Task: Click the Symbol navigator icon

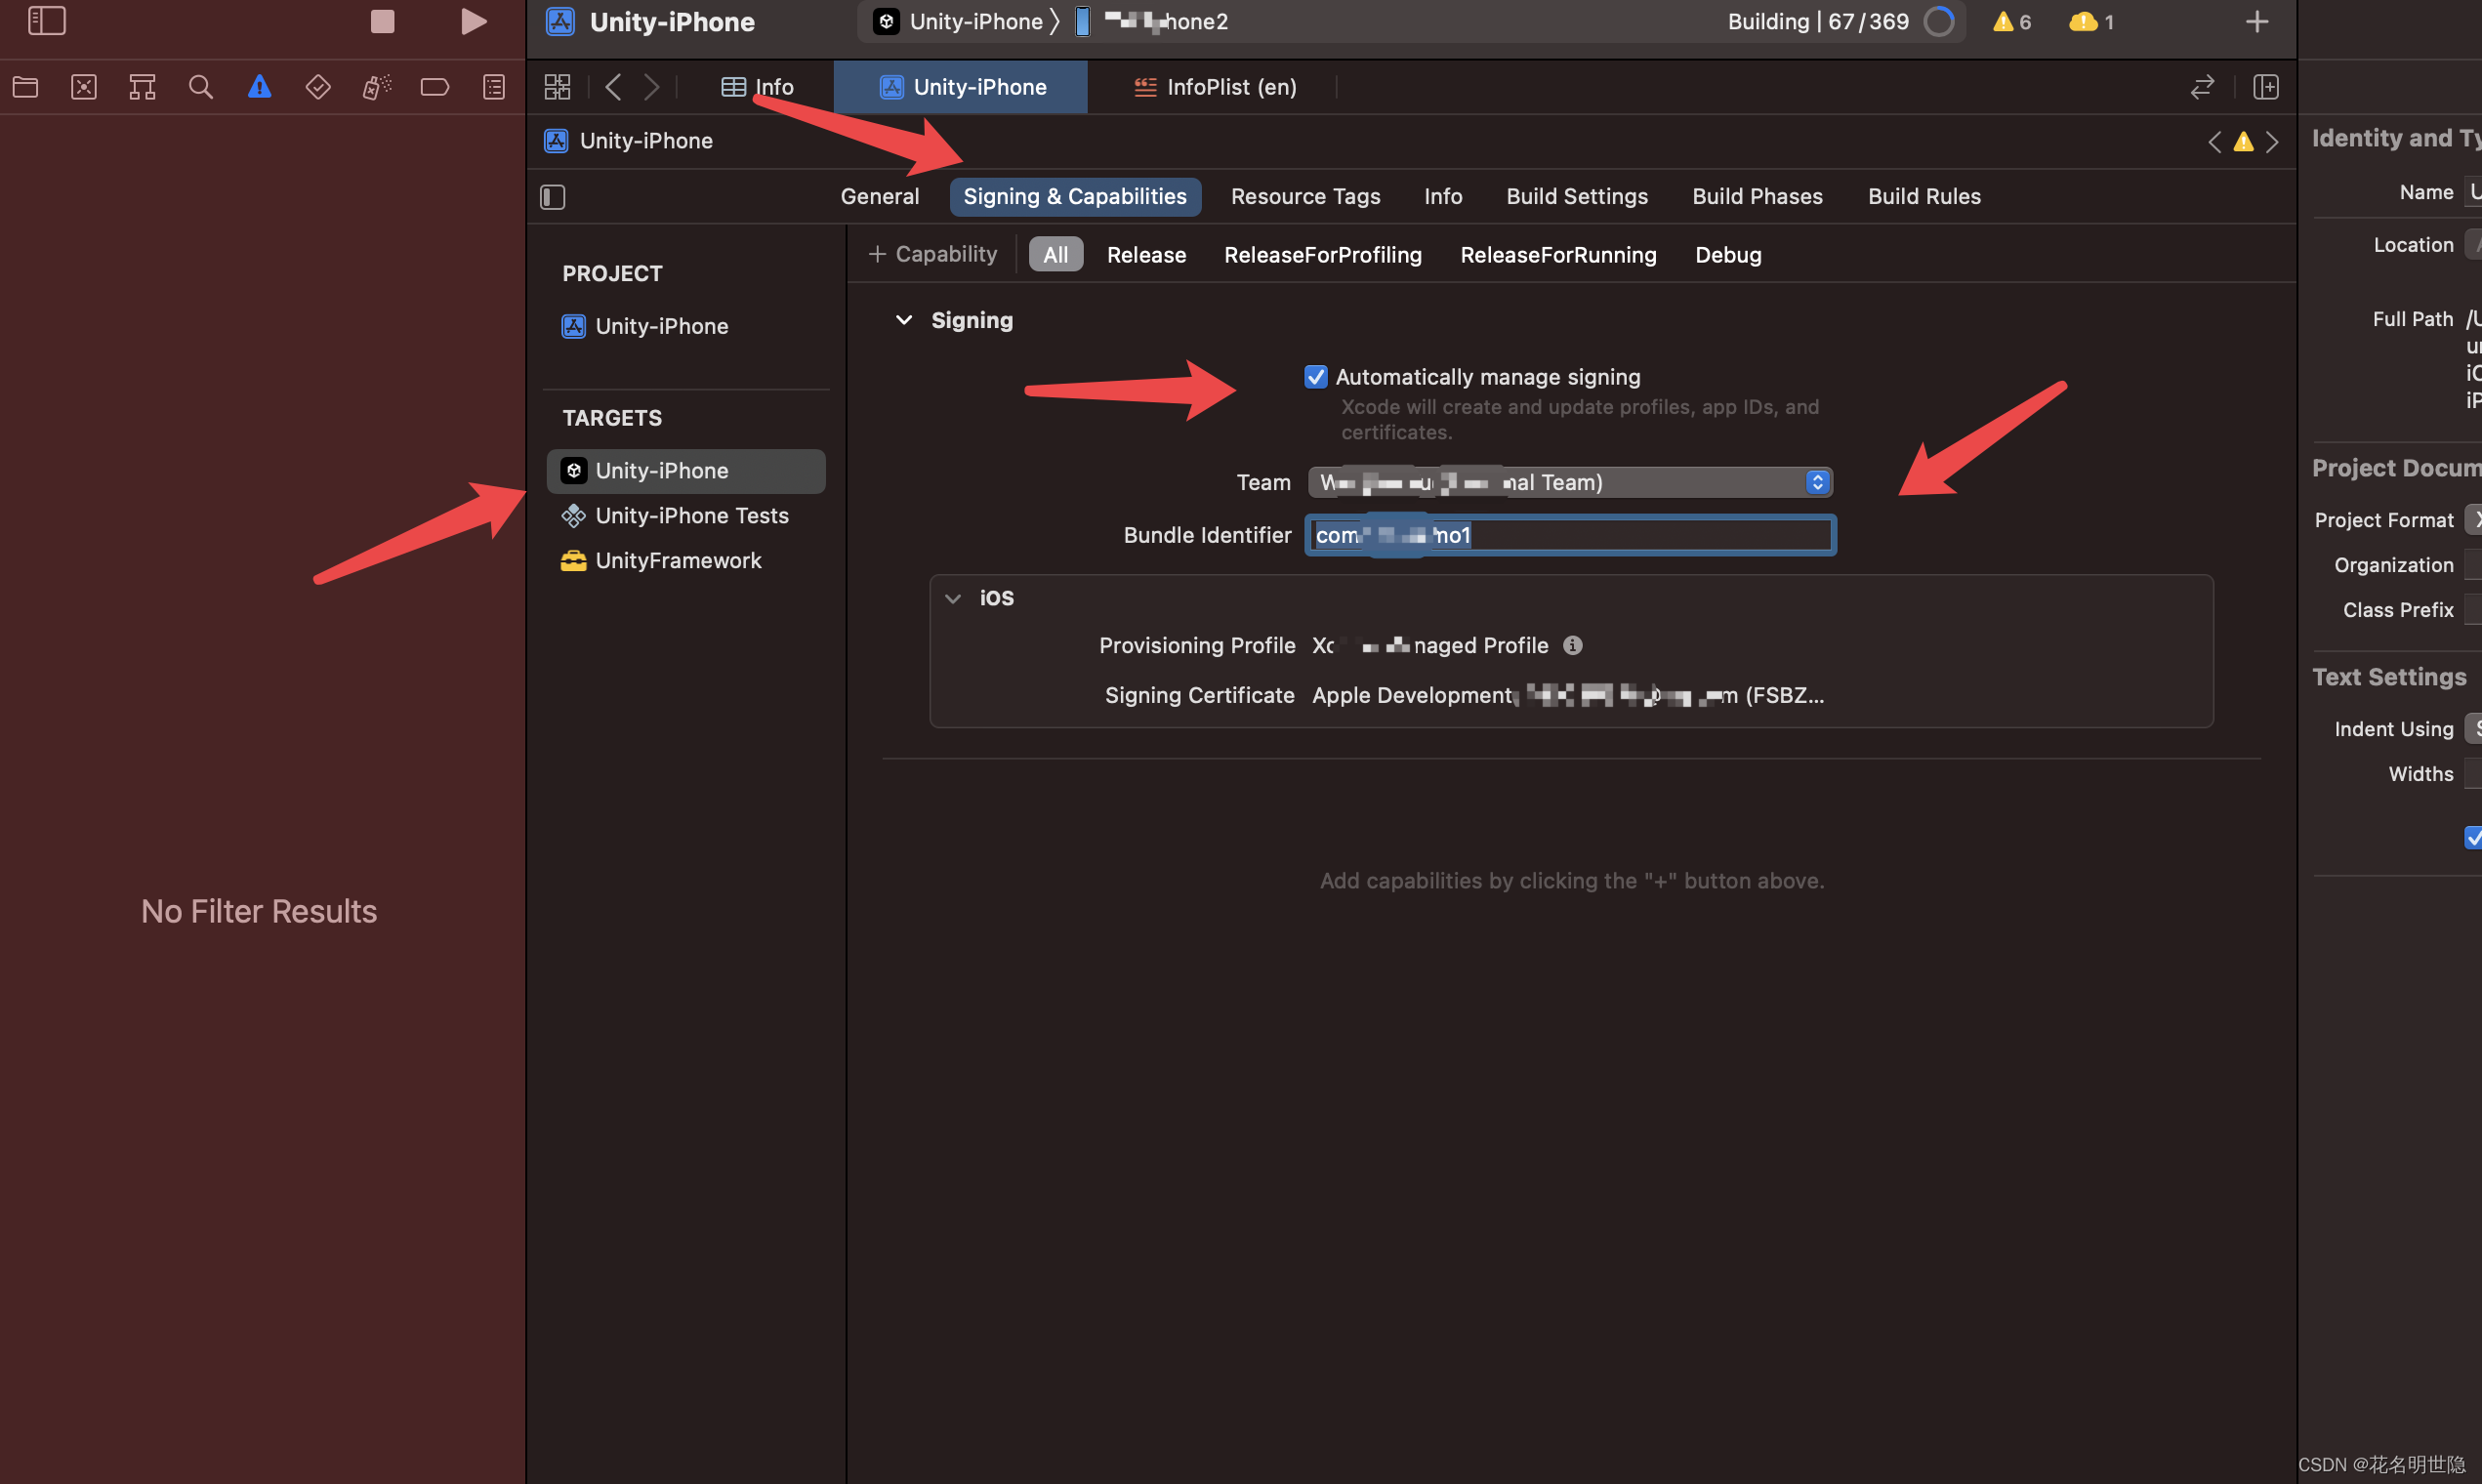Action: (141, 86)
